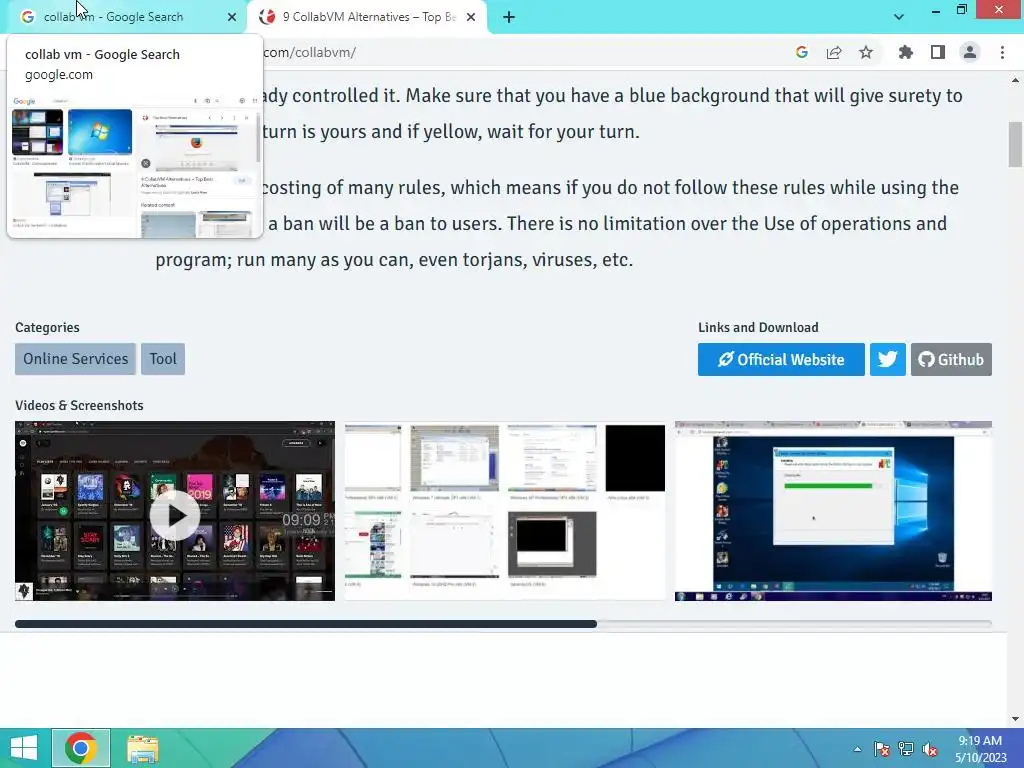
Task: Click the gallery horizontal scrollbar thumb
Action: pos(306,624)
